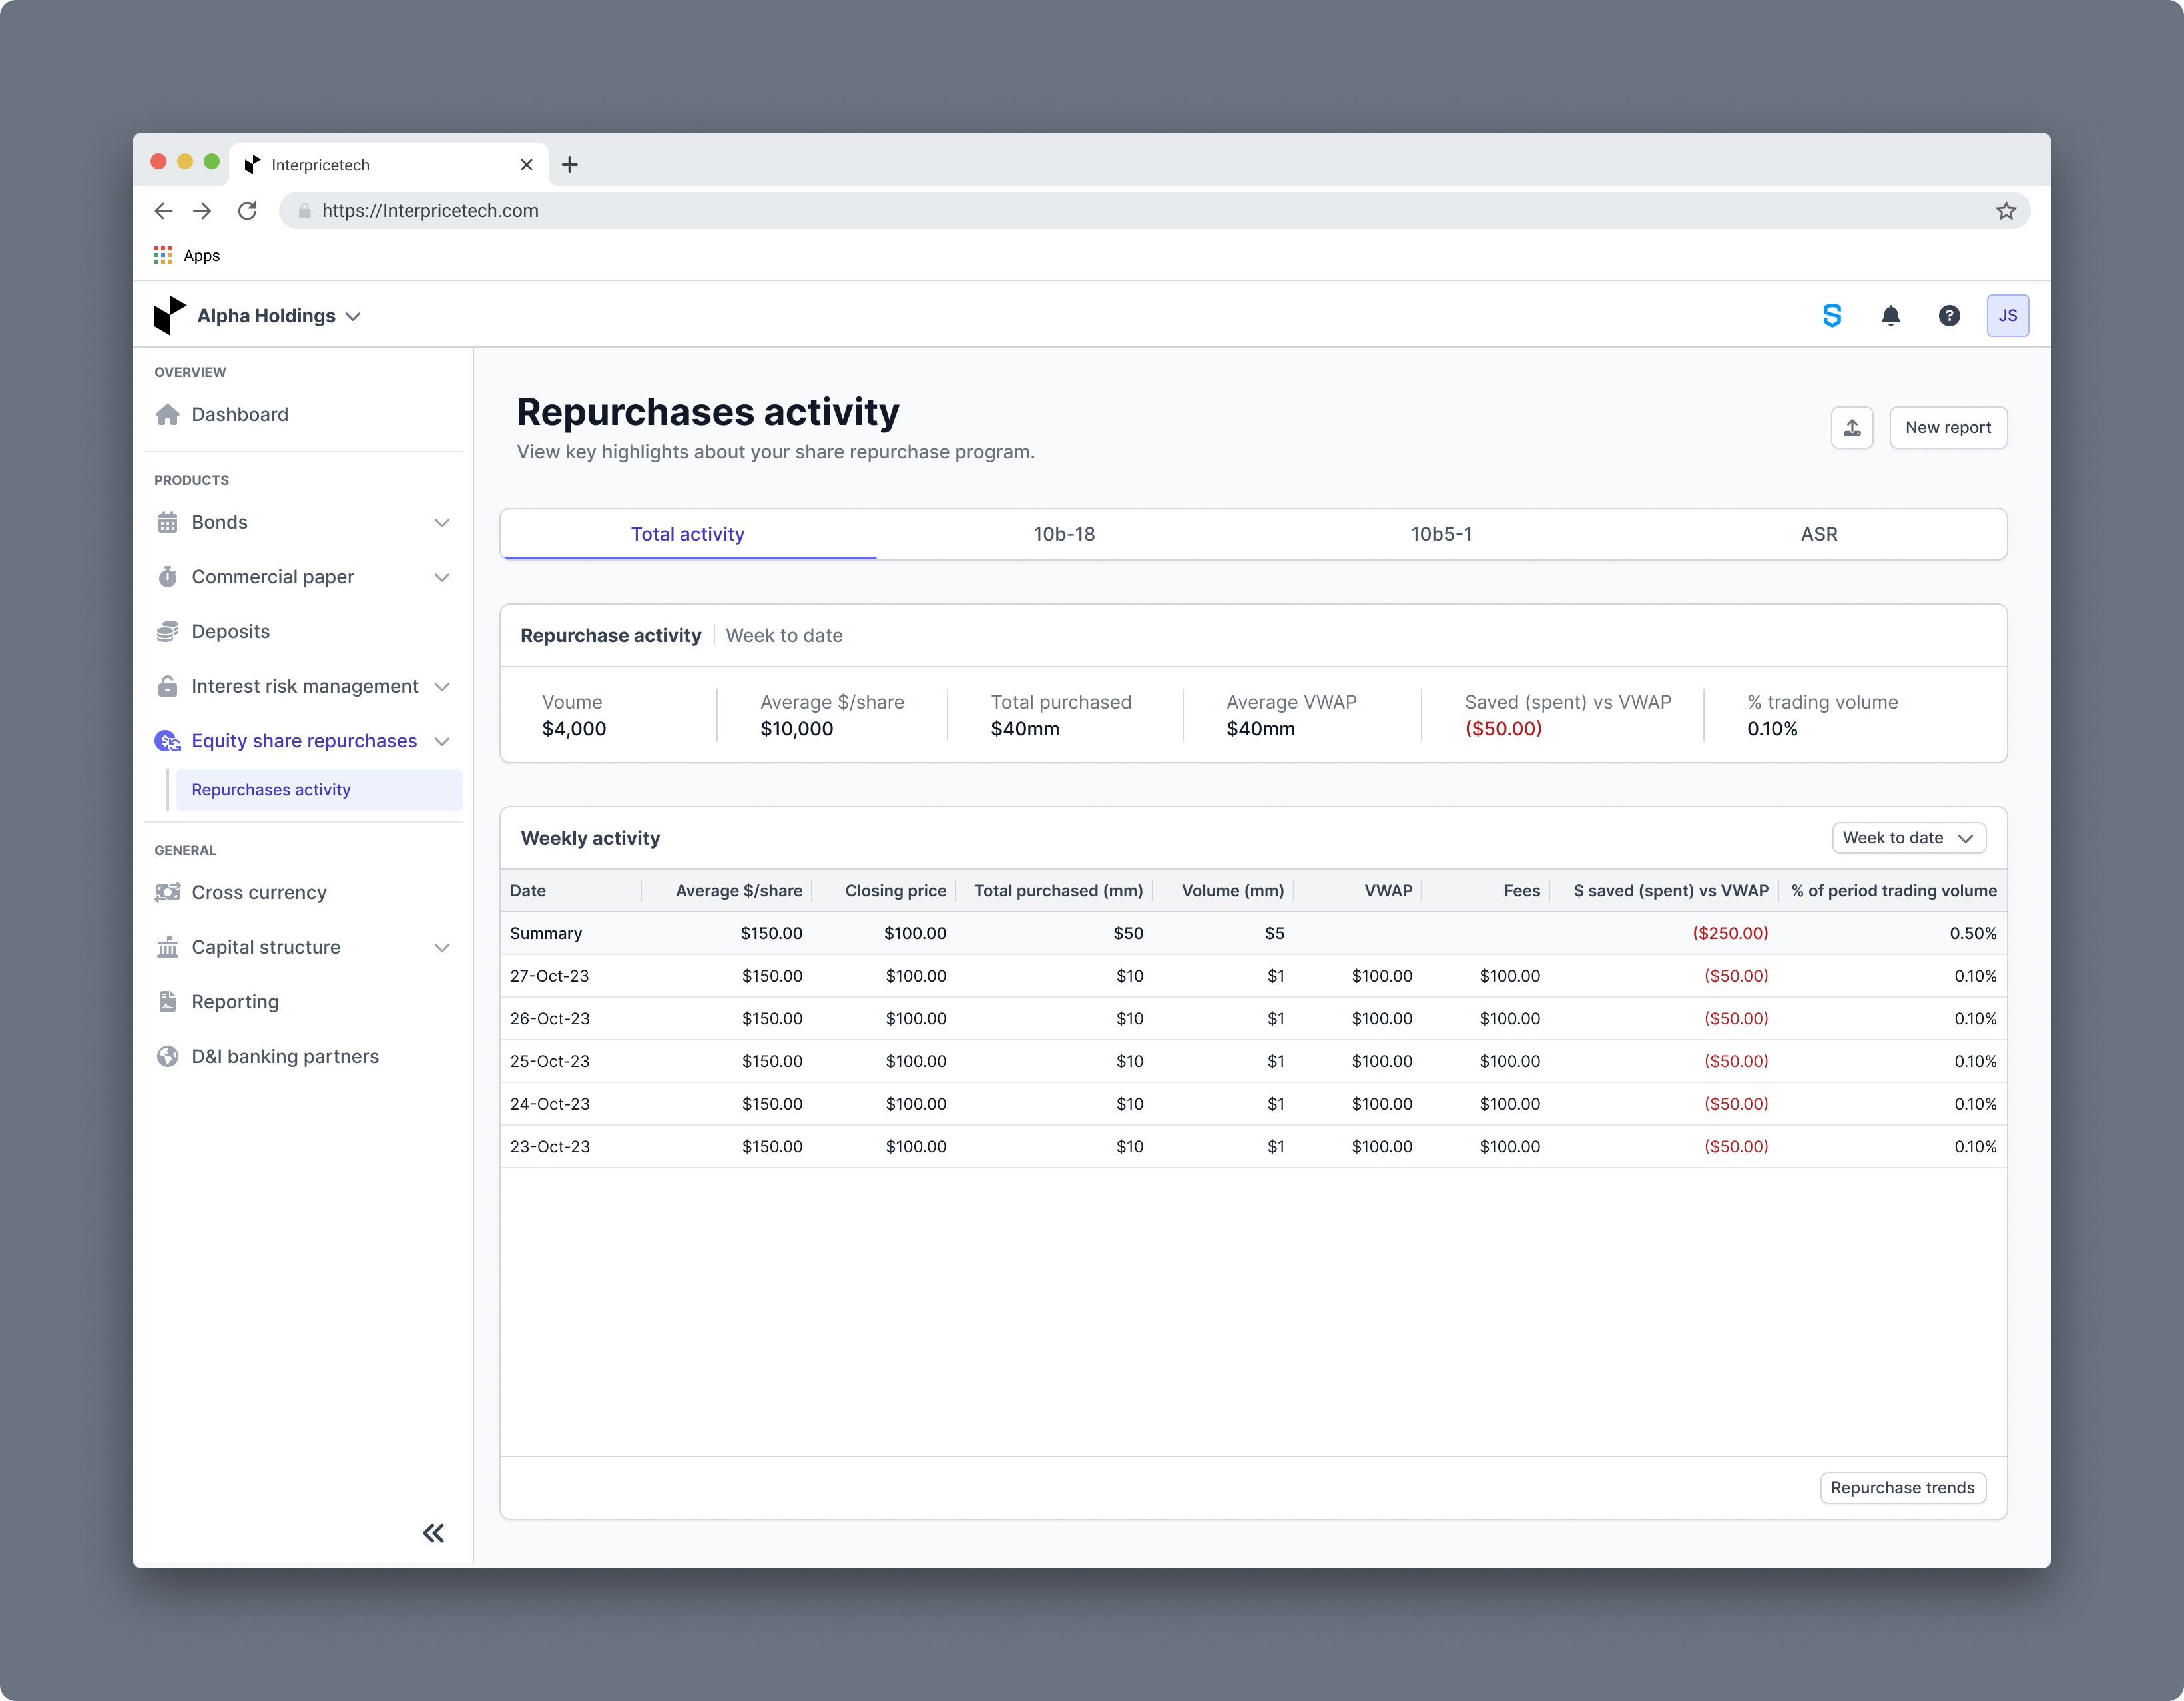Click the New report button
This screenshot has height=1701, width=2184.
1947,428
